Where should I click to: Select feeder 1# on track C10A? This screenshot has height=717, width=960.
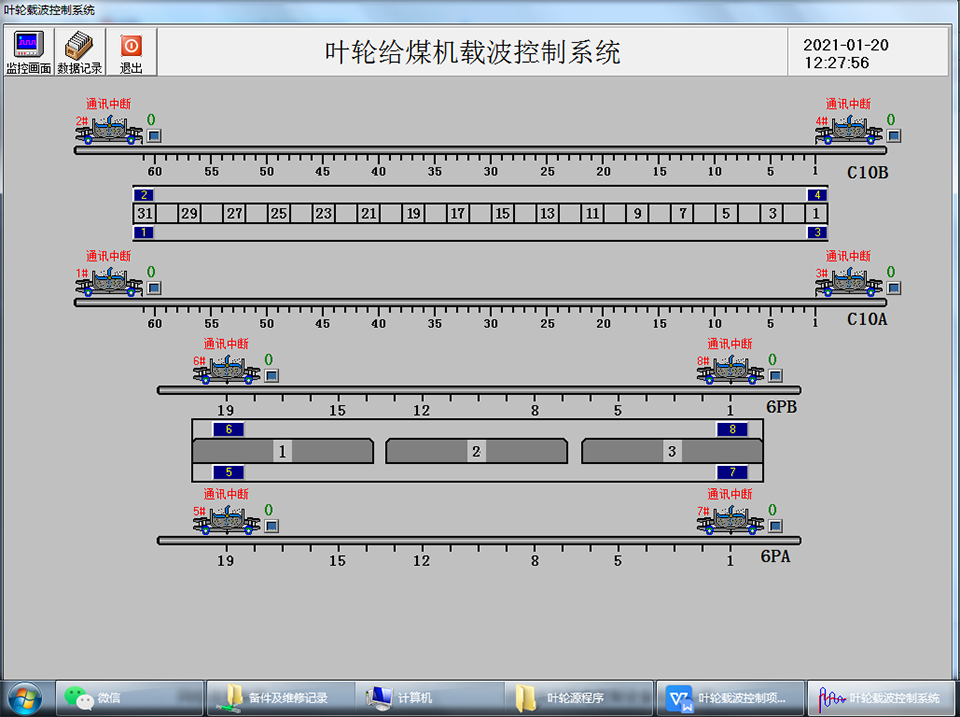[x=109, y=282]
